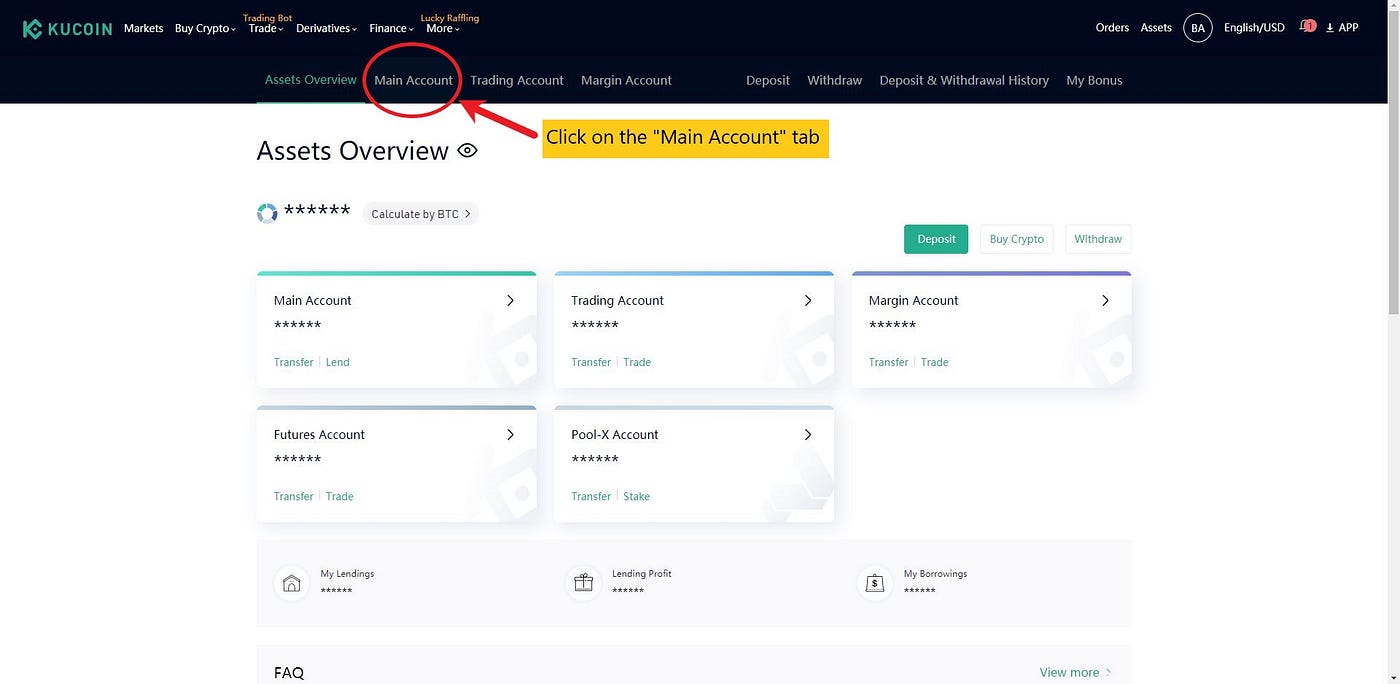Click the Buy Crypto outlined button
This screenshot has height=684, width=1400.
tap(1017, 239)
